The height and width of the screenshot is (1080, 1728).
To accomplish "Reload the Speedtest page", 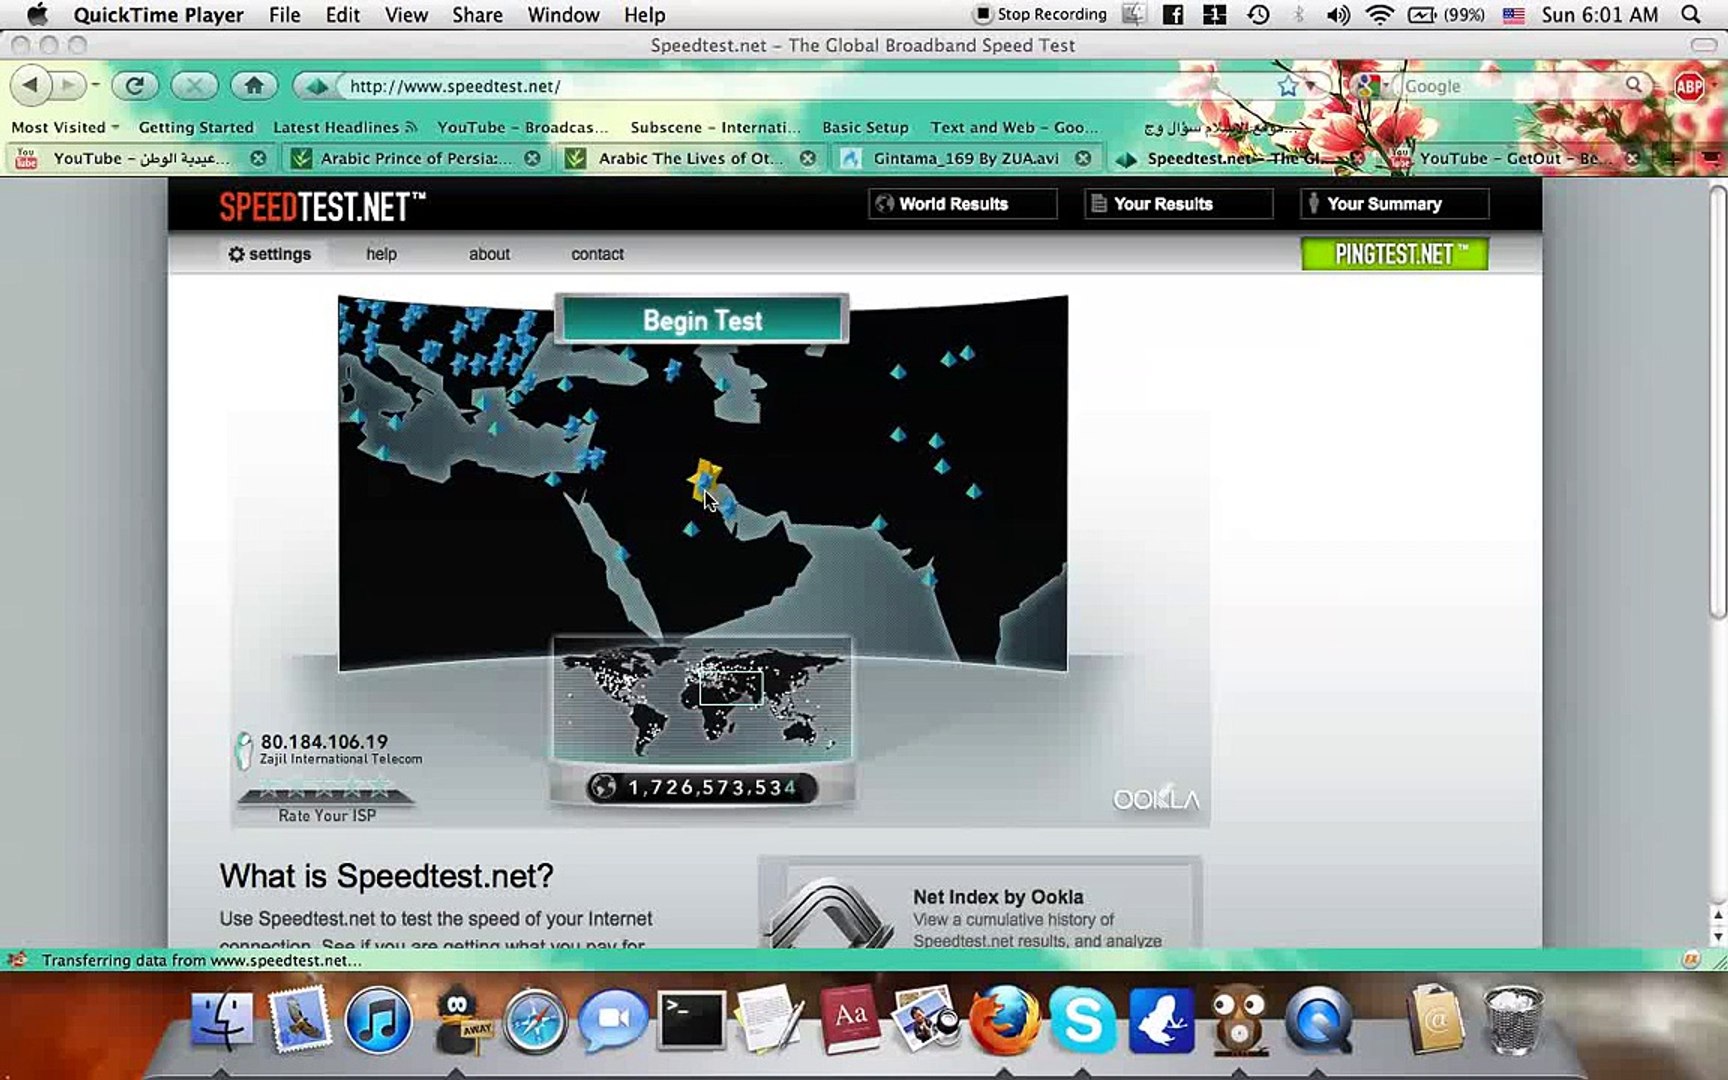I will 134,86.
